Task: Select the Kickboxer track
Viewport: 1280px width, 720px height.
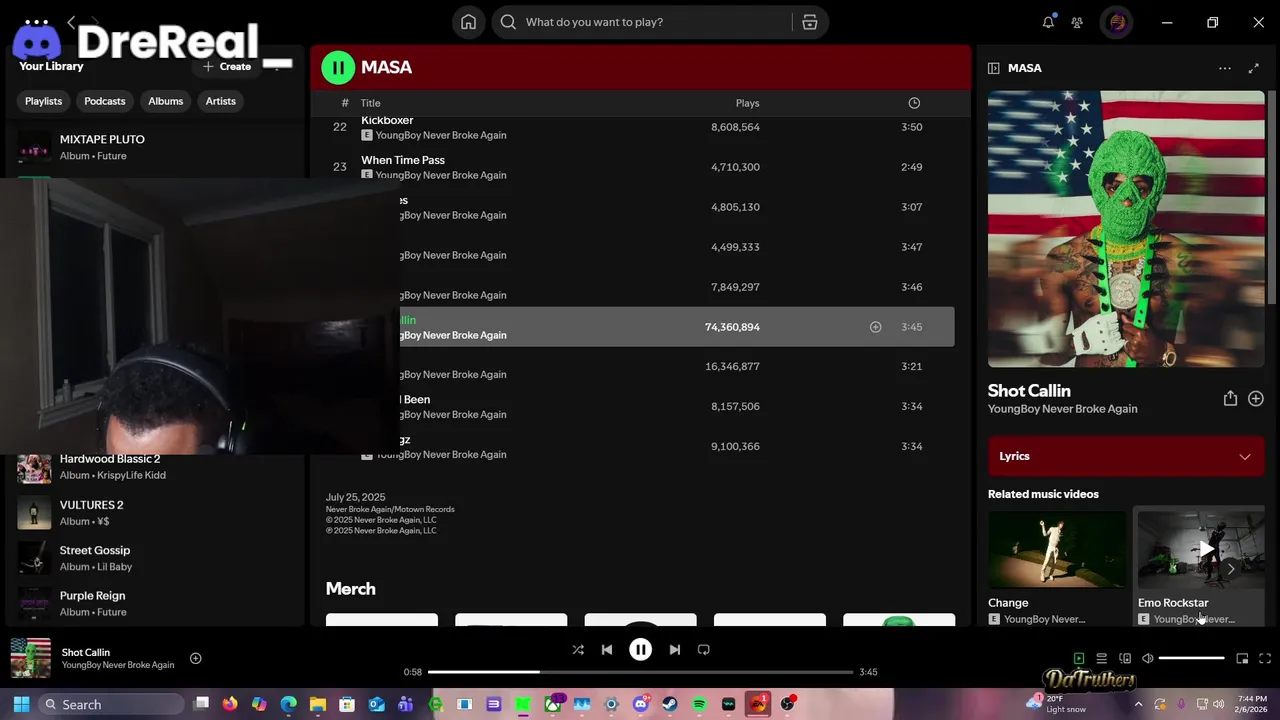Action: 387,121
